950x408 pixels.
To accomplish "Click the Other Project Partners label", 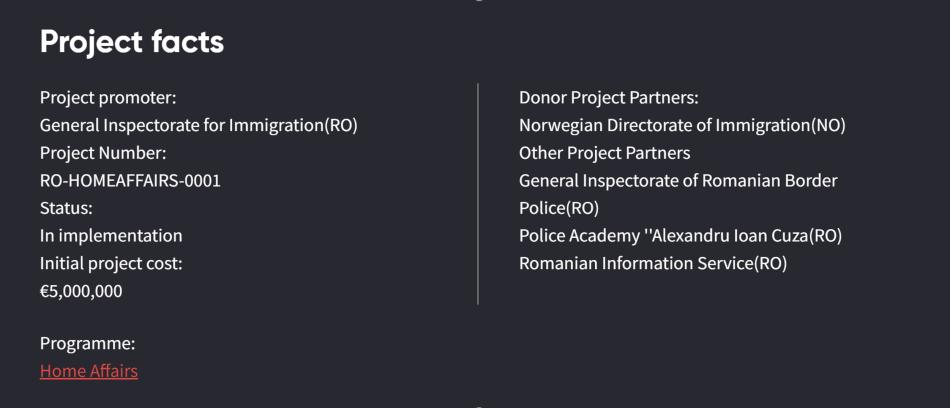I will 604,153.
